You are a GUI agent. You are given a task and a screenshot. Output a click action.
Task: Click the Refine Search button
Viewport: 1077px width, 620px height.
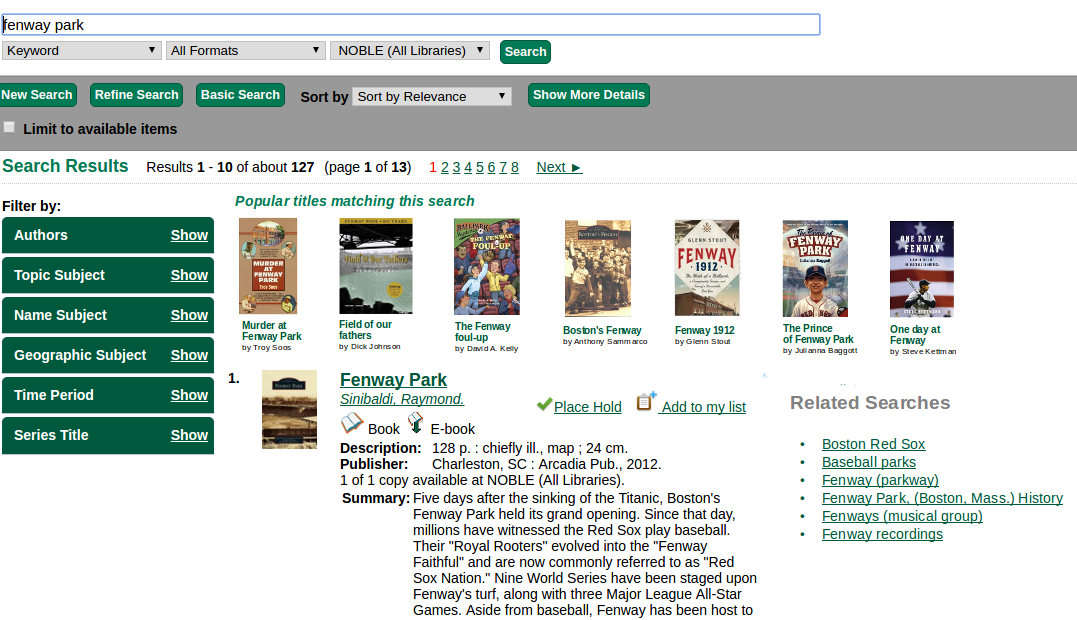tap(137, 95)
